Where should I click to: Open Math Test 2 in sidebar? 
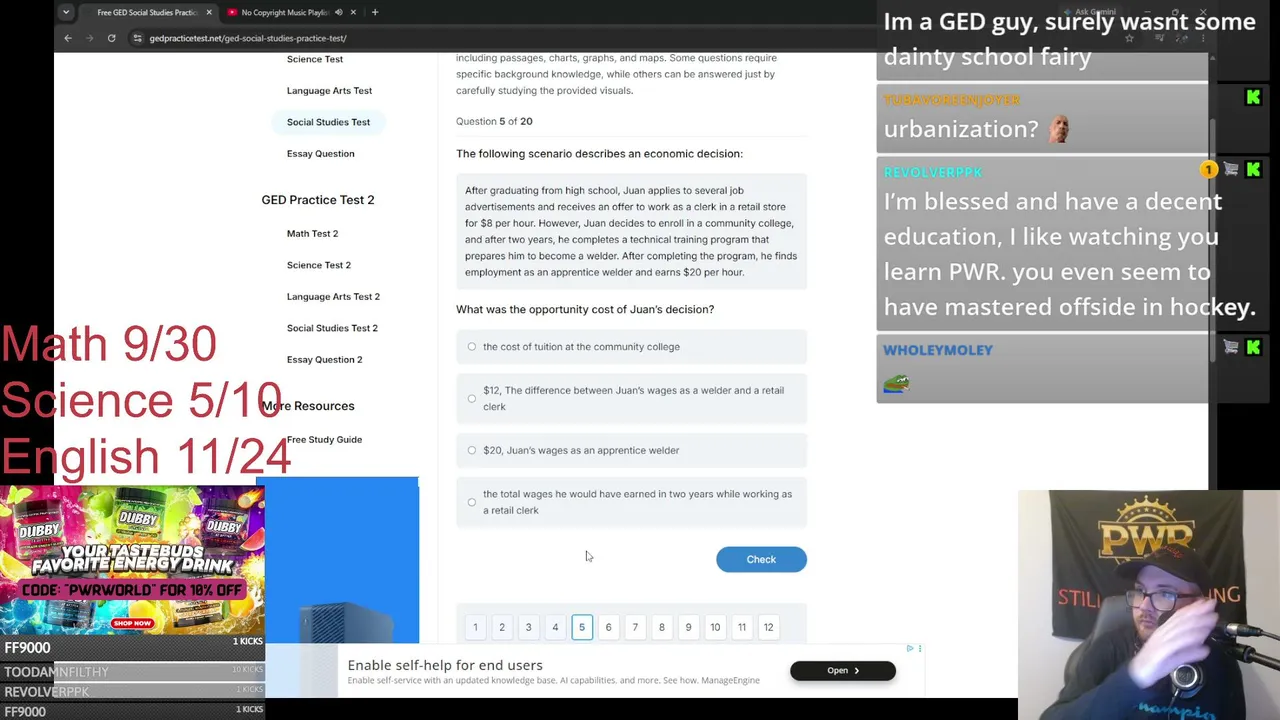(312, 234)
